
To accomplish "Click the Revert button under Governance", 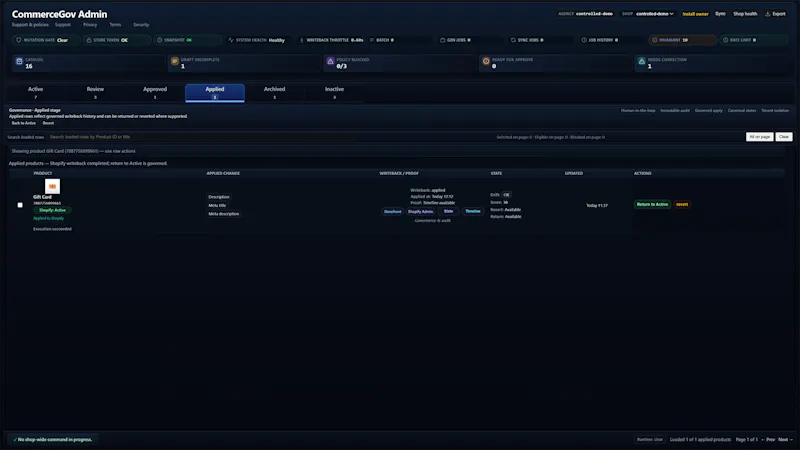I will 48,123.
